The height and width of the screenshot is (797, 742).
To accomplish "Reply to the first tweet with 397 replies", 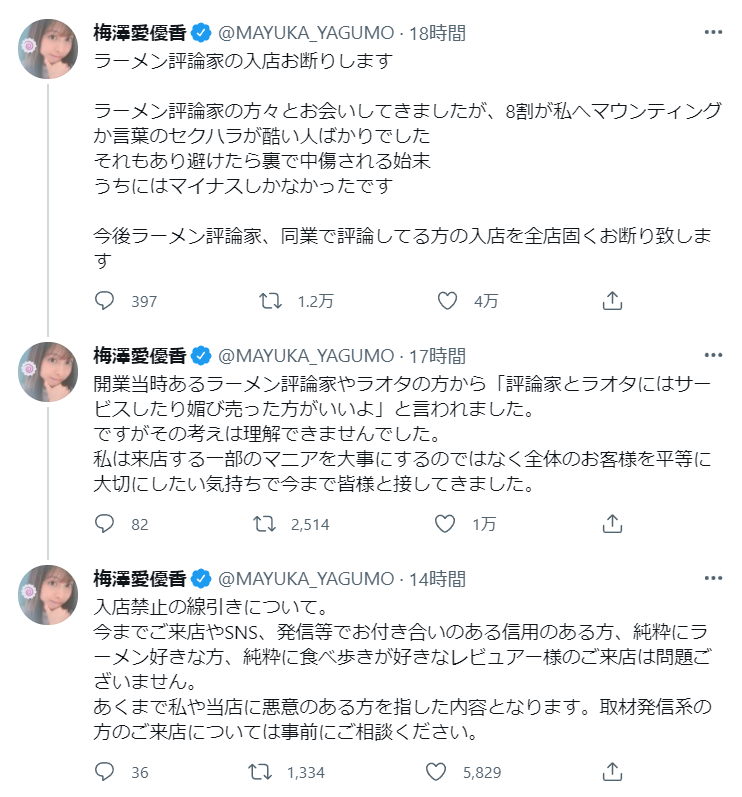I will point(106,301).
